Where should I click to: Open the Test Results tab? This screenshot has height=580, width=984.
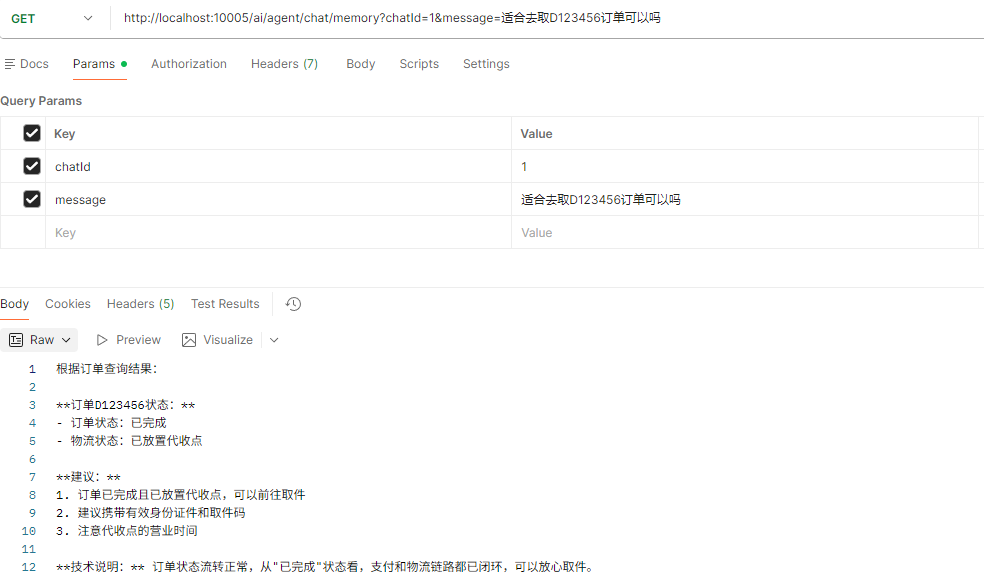[225, 304]
